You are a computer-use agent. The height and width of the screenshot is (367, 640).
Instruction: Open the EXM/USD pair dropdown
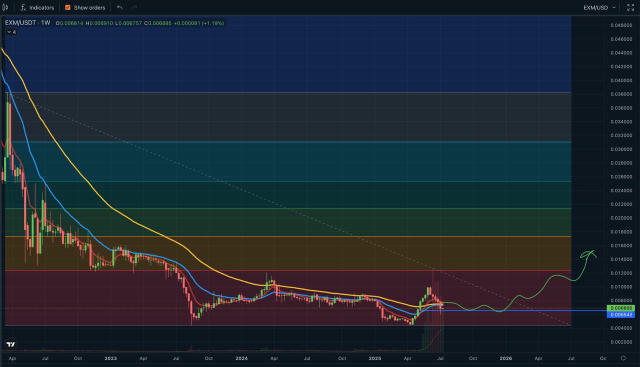click(599, 7)
